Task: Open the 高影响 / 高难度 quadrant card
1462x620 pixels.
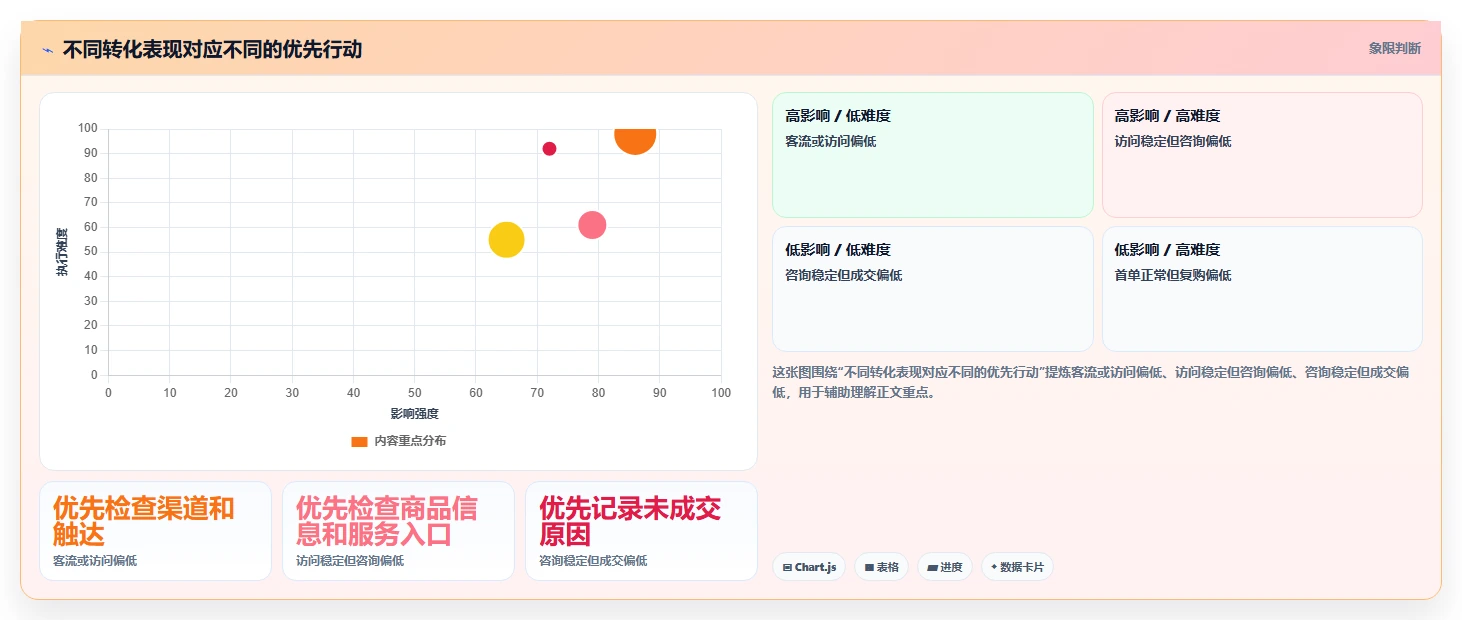Action: pyautogui.click(x=1262, y=155)
